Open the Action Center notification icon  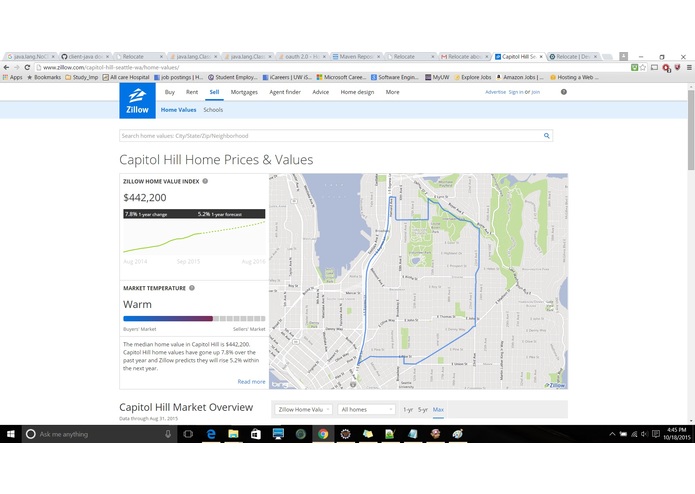656,434
